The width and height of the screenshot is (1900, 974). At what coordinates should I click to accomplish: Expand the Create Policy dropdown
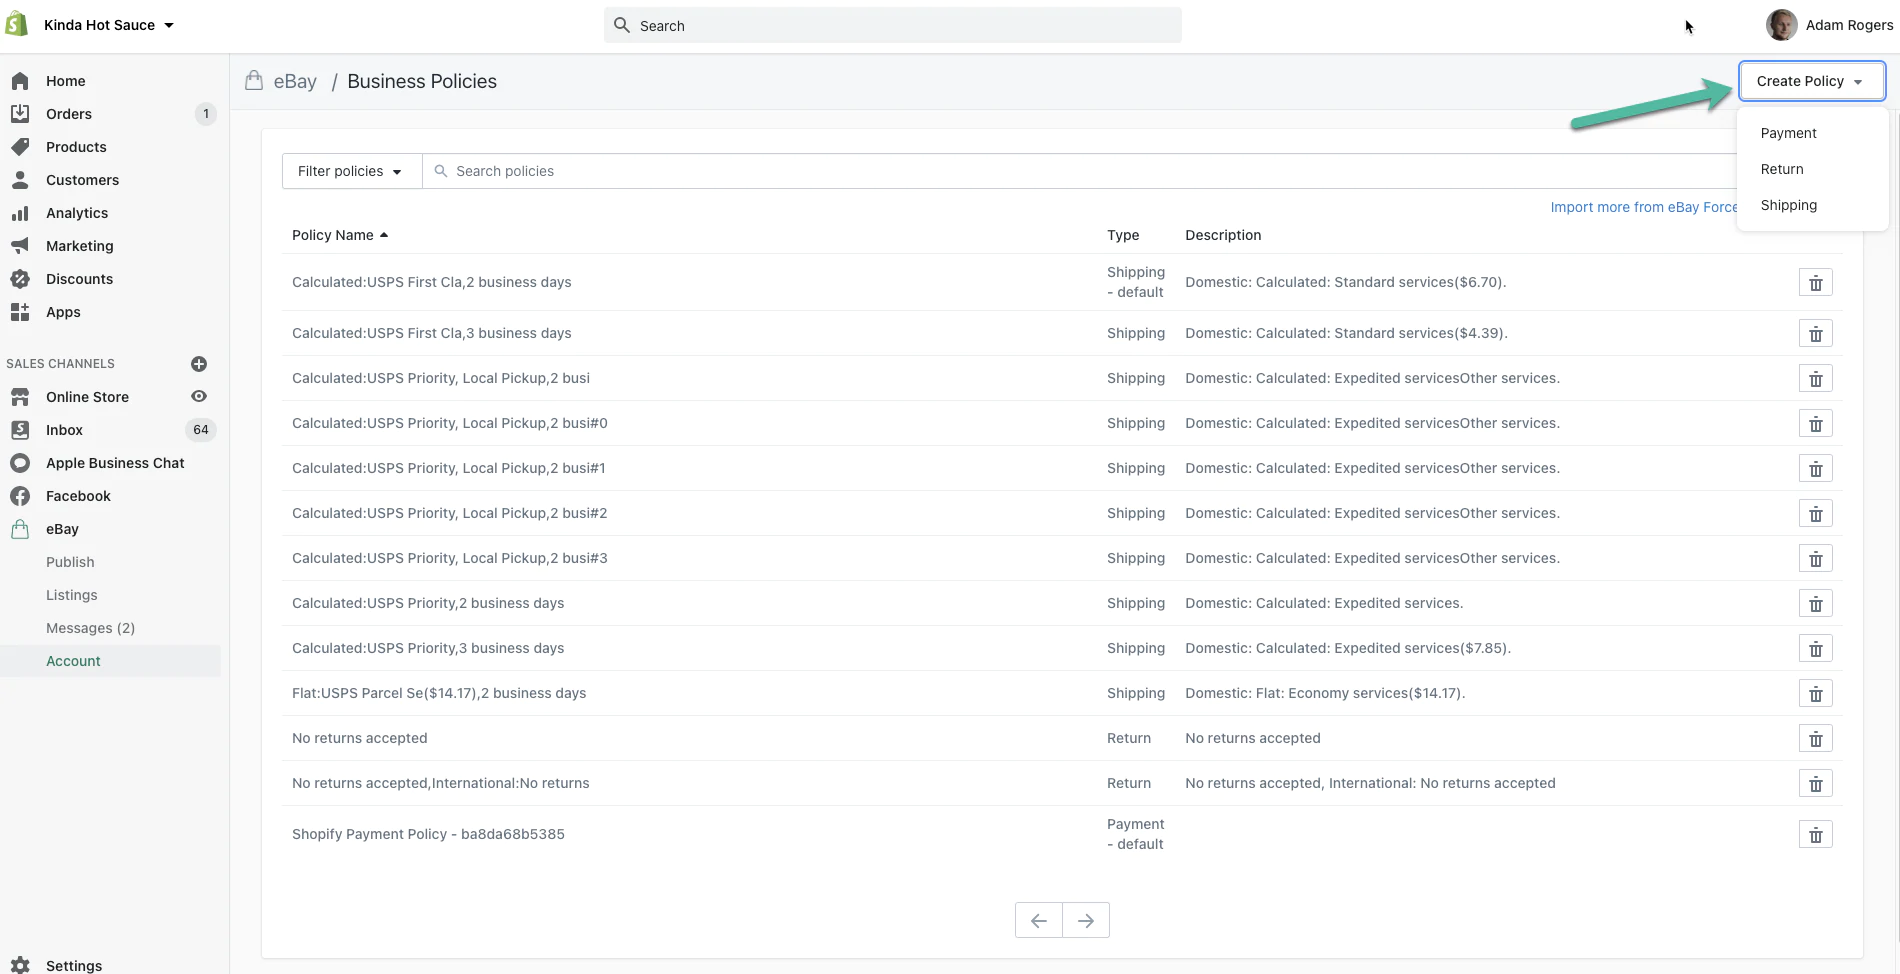(1811, 81)
